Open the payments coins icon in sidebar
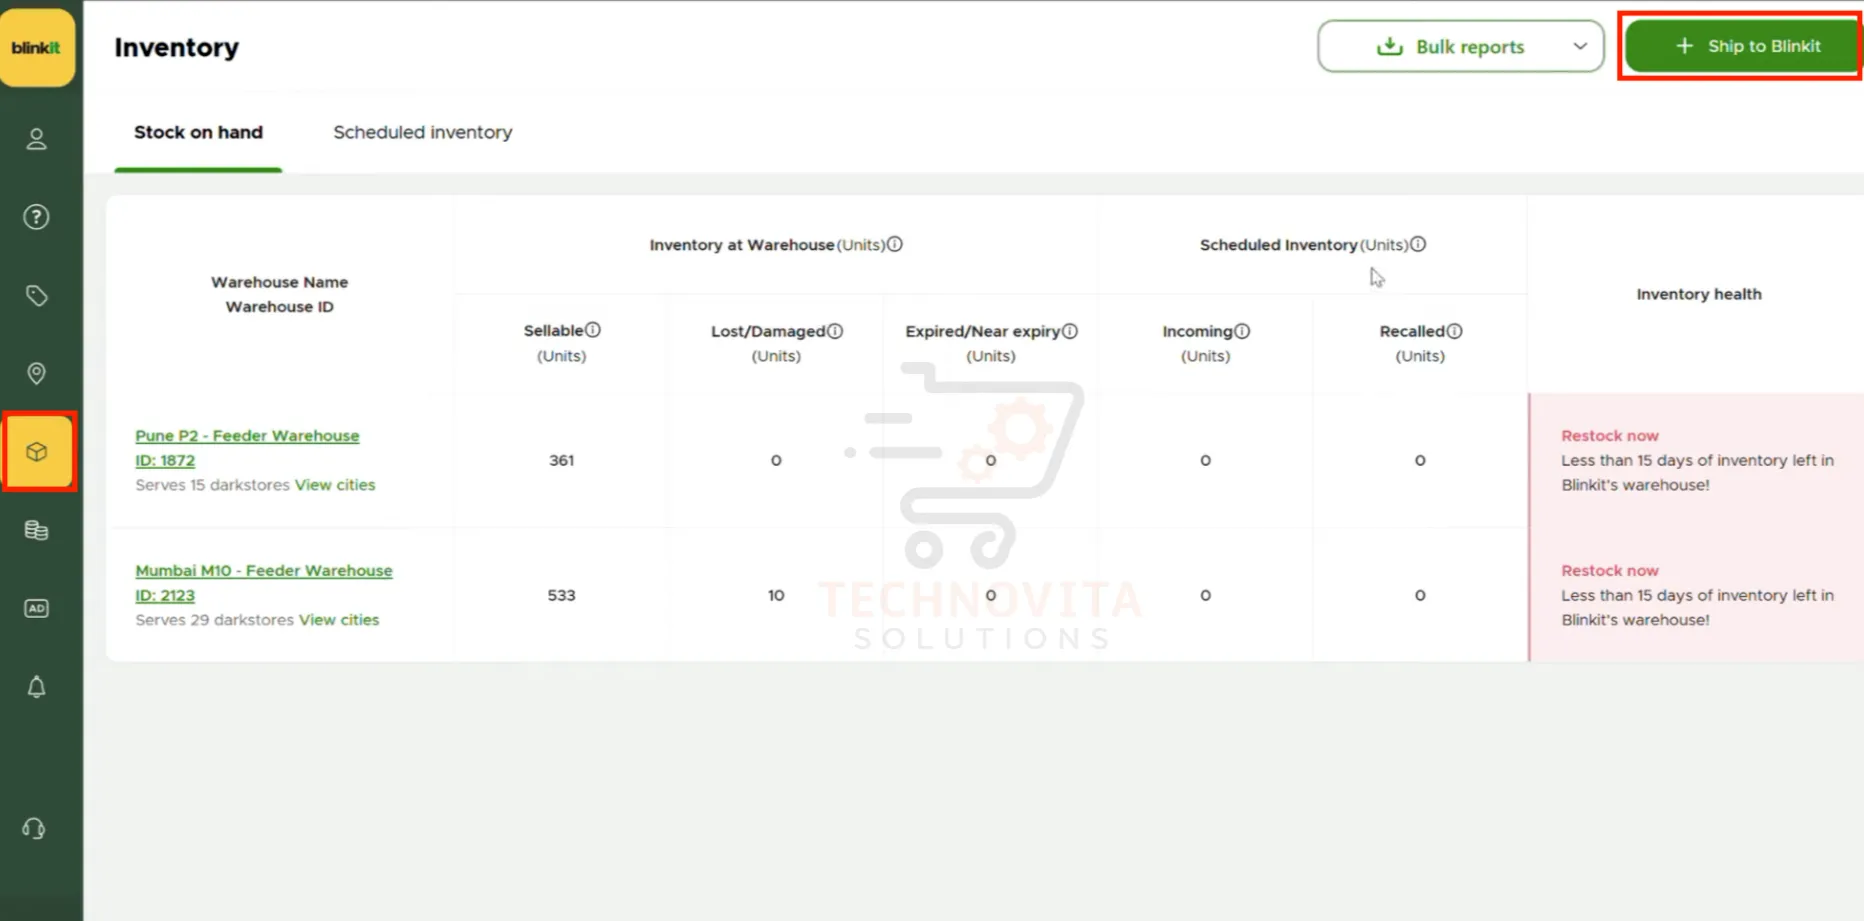The height and width of the screenshot is (921, 1864). 37,530
